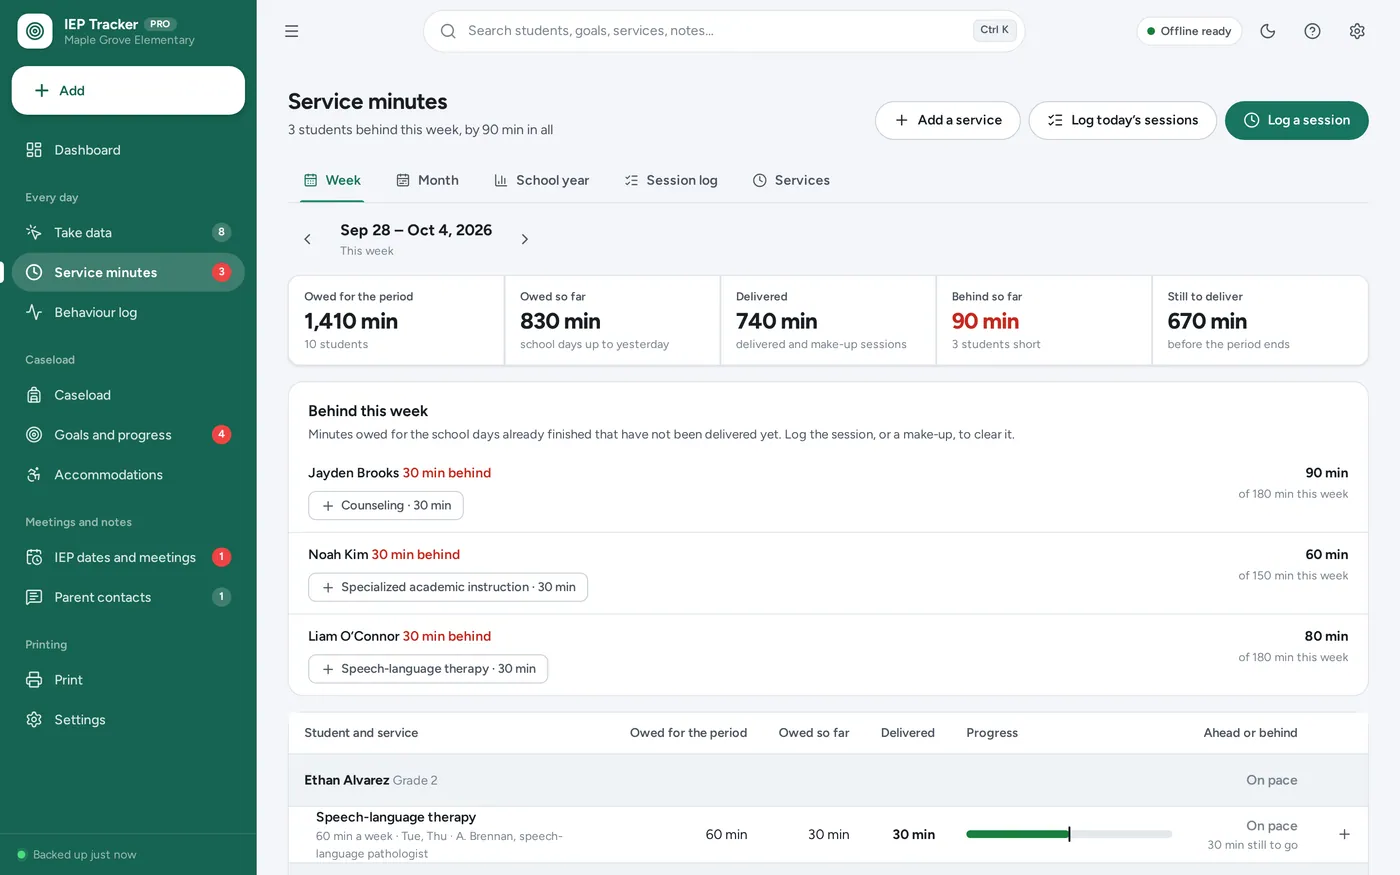Open Dashboard from sidebar

coord(128,150)
